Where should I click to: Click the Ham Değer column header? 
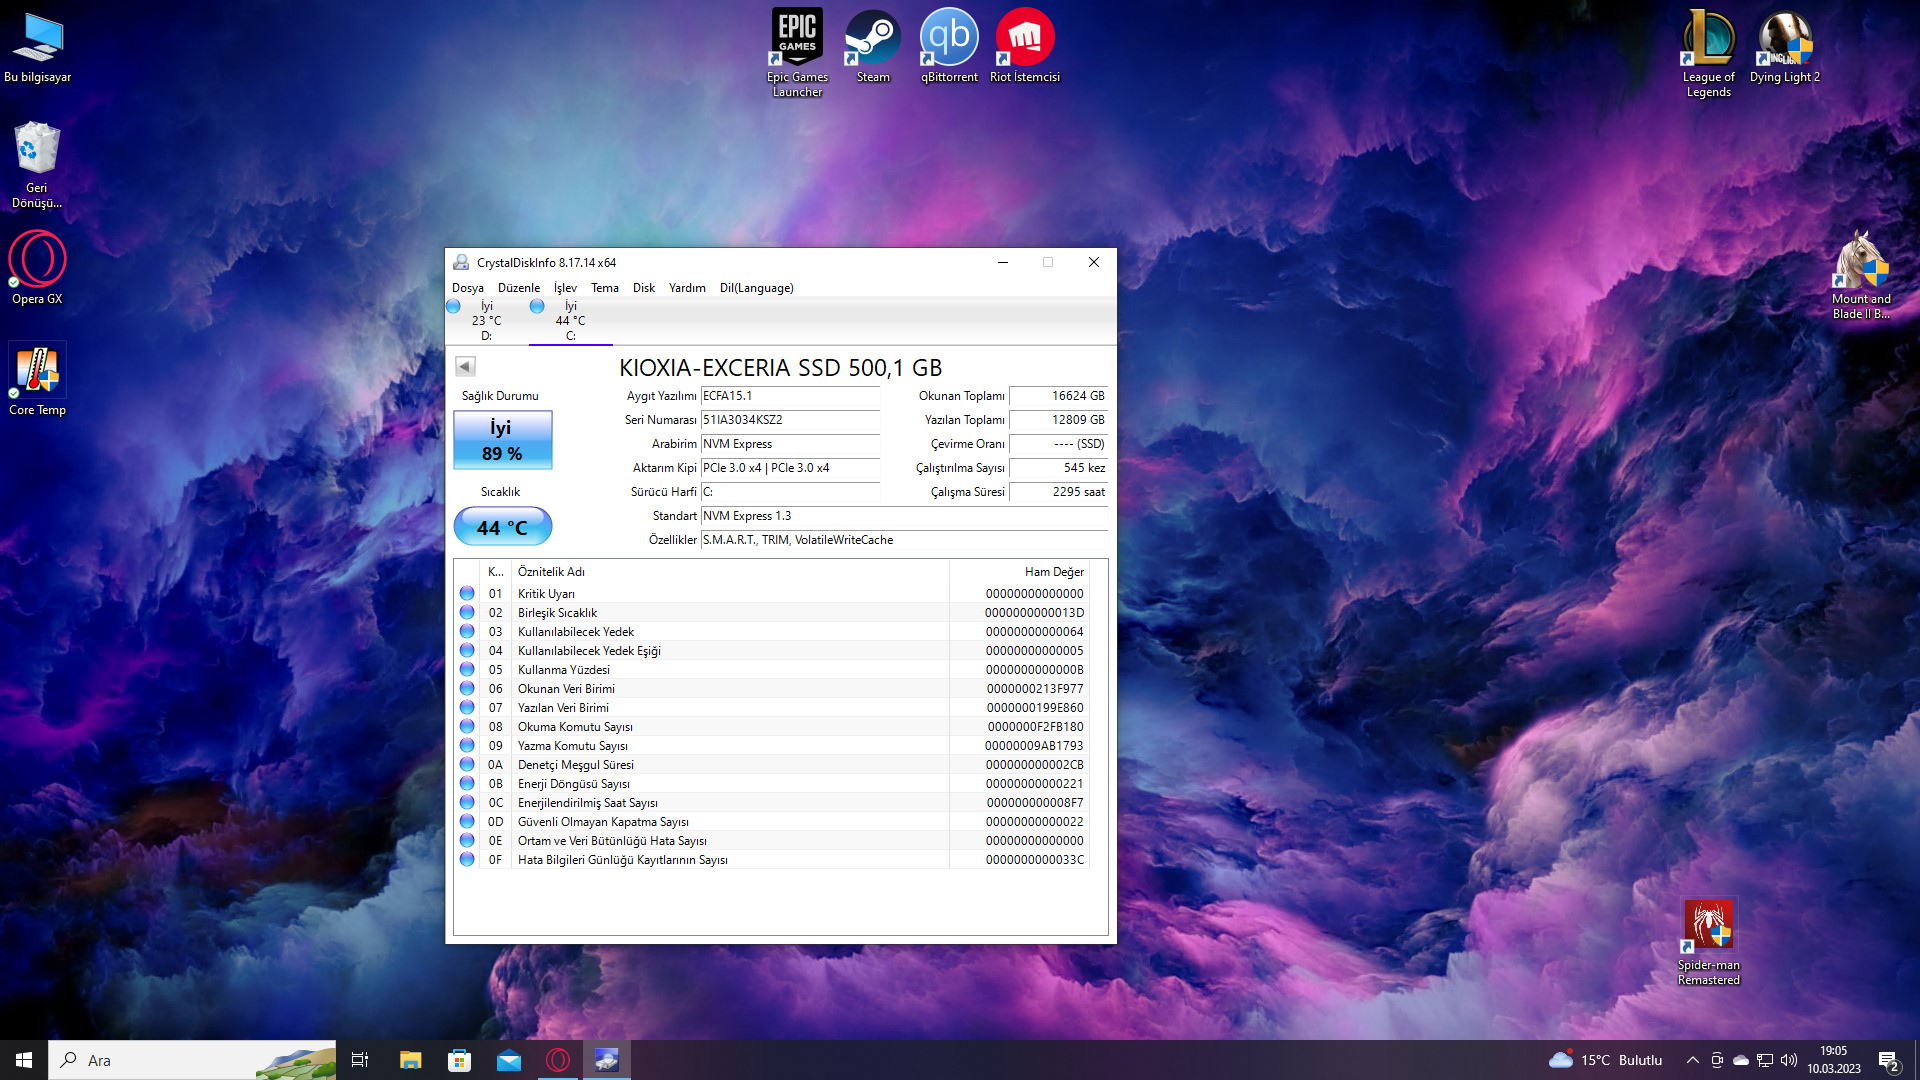point(1018,572)
